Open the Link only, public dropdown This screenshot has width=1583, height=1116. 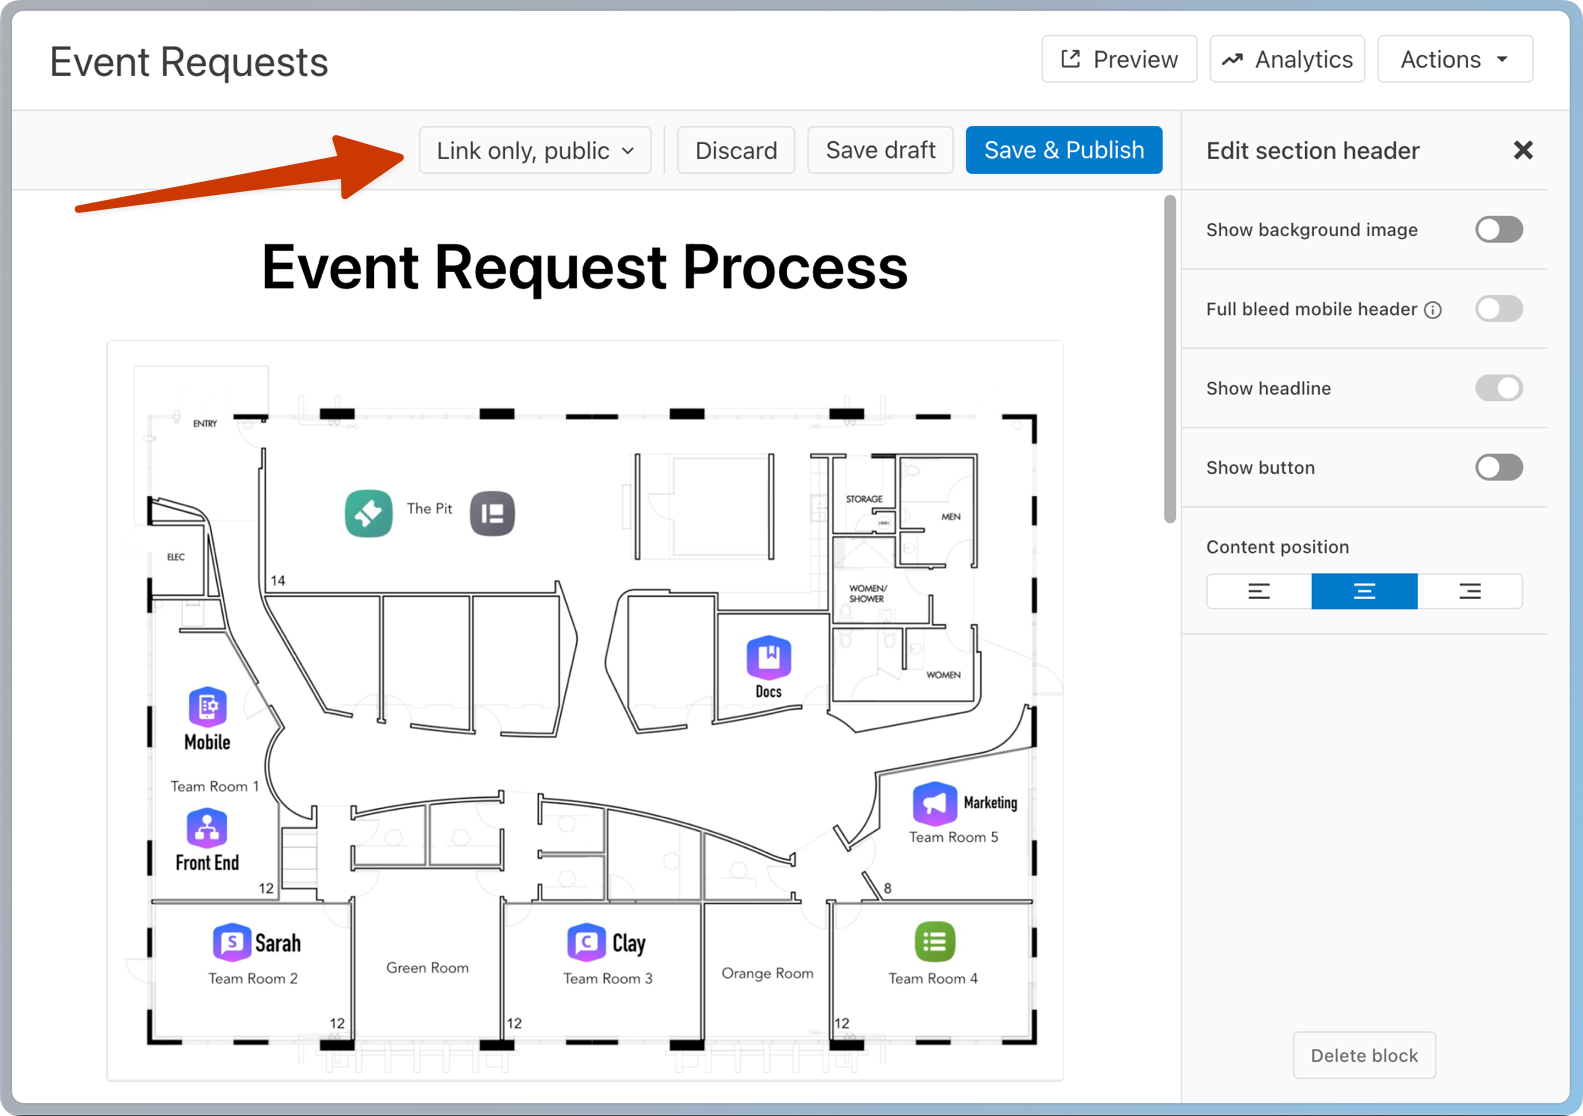[x=535, y=150]
